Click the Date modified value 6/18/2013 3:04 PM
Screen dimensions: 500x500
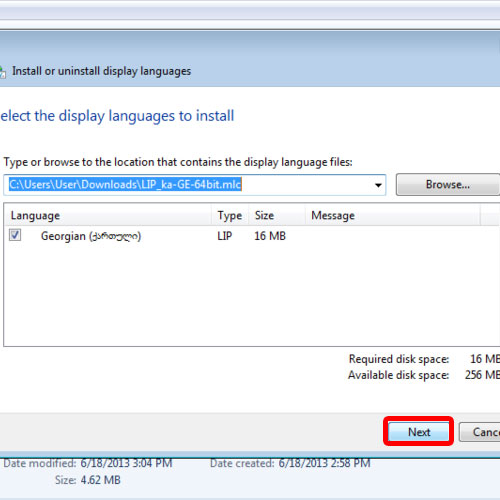pyautogui.click(x=126, y=463)
